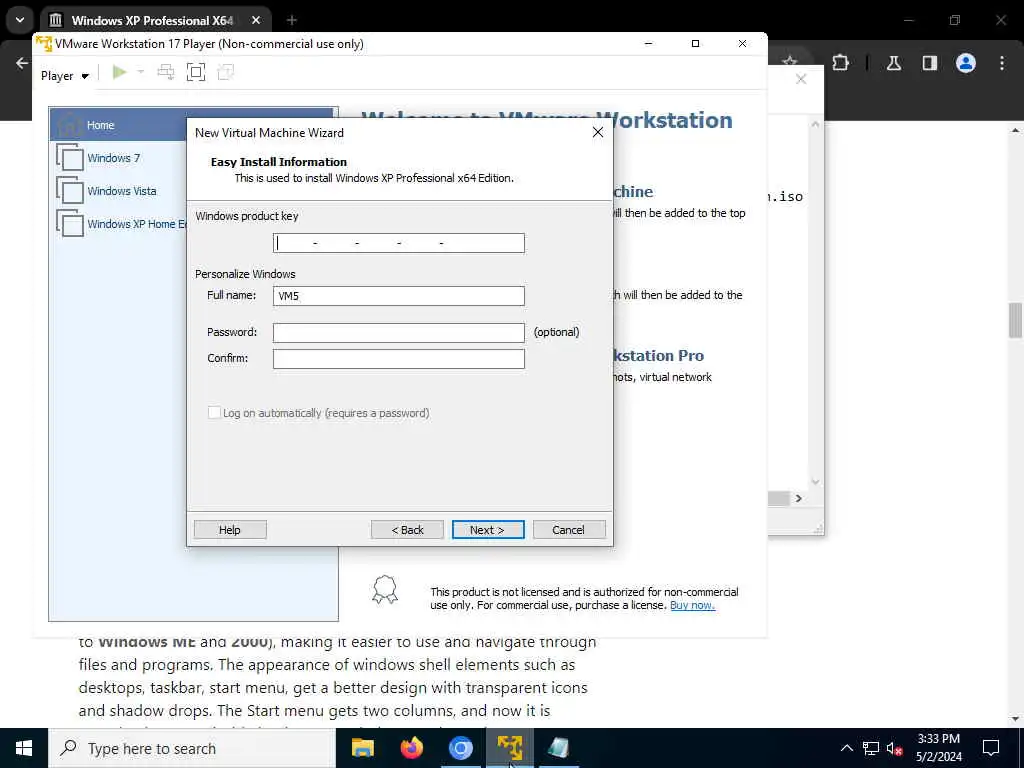Open Firefox from the taskbar

(x=411, y=748)
